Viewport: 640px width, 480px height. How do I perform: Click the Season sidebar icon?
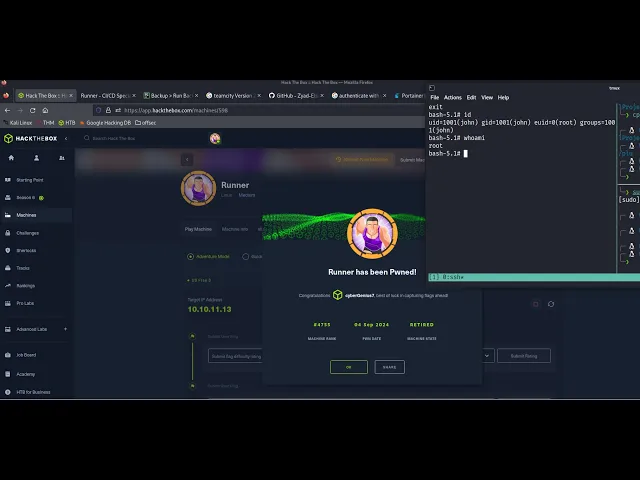(x=8, y=197)
